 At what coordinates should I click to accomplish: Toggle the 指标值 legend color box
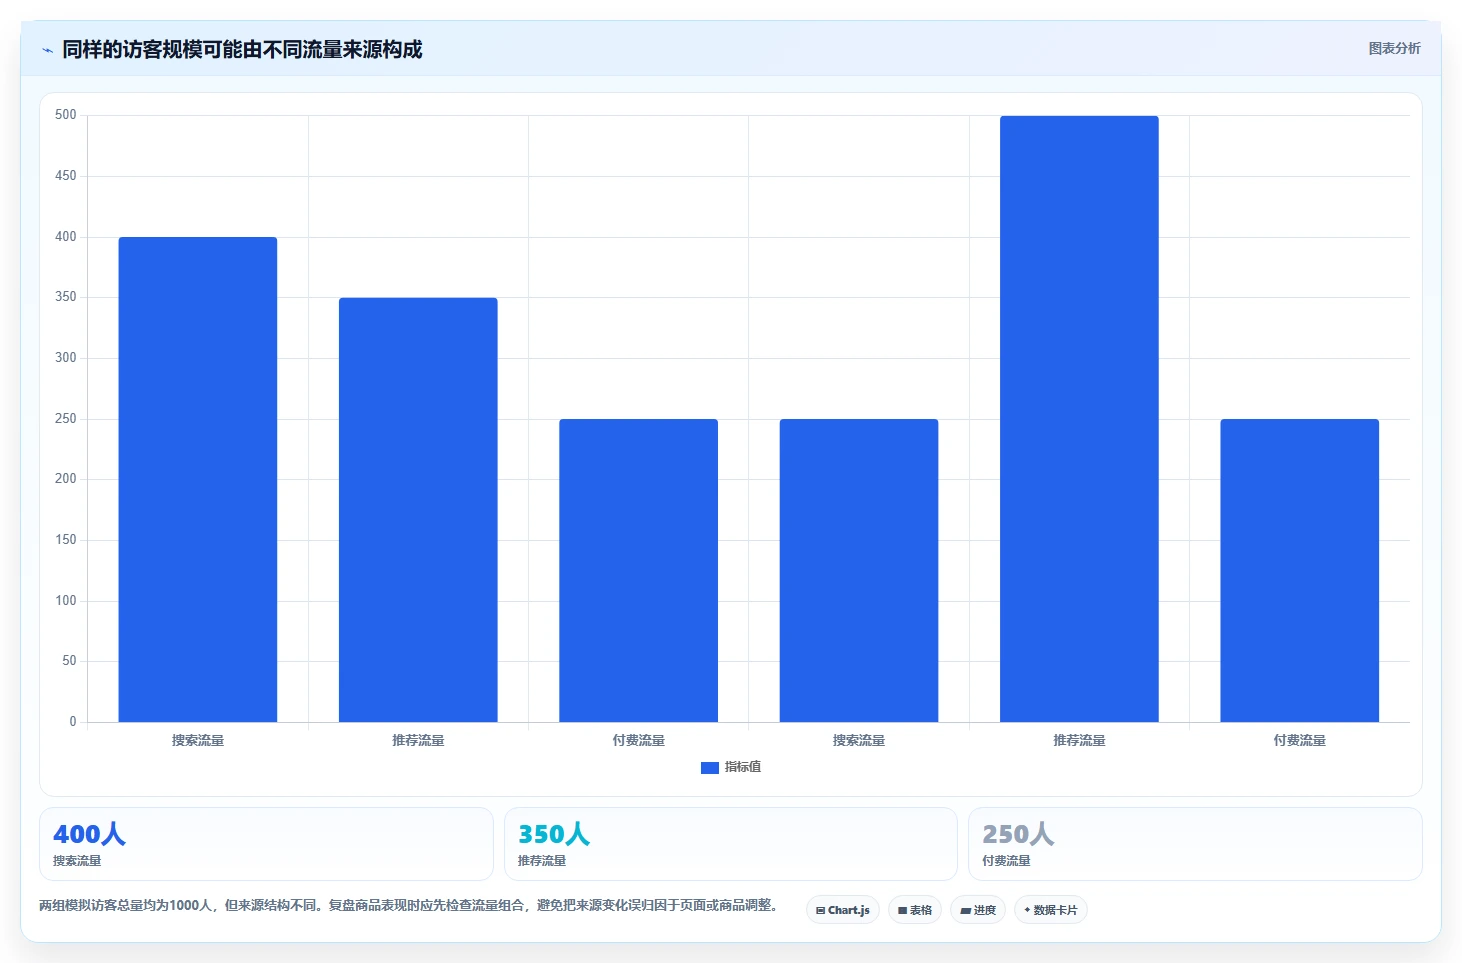[710, 767]
